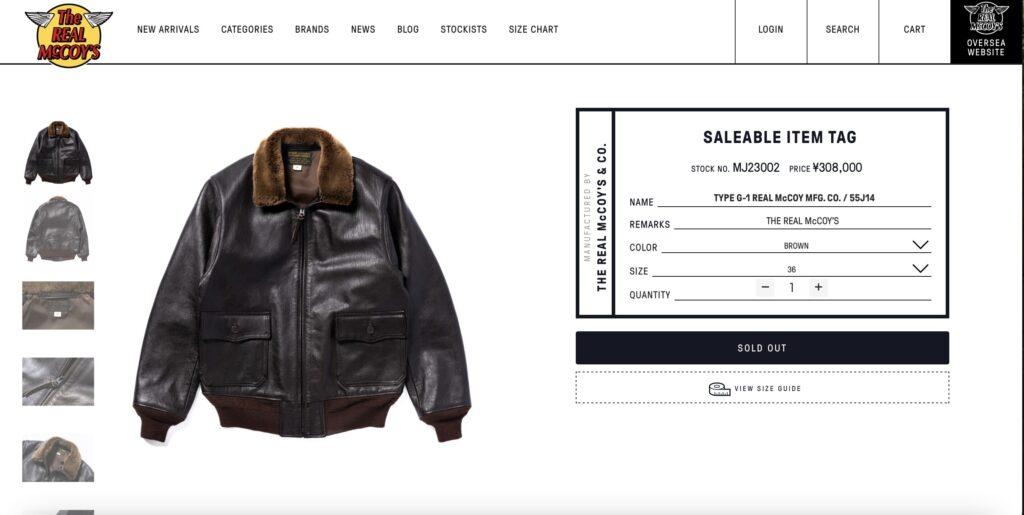Increase quantity with the plus button
This screenshot has width=1024, height=515.
coord(818,287)
